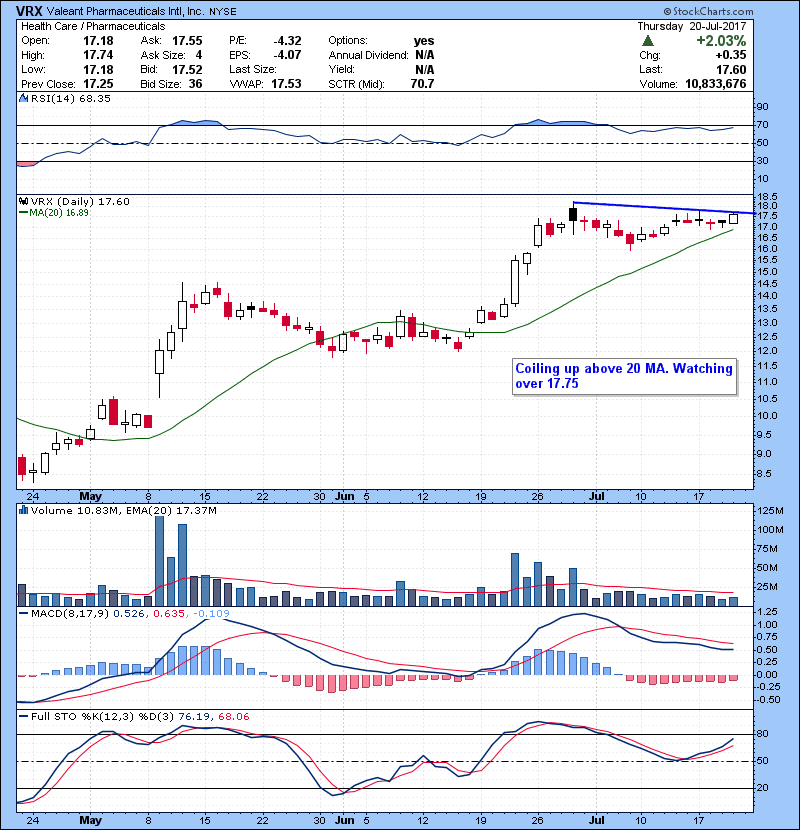Click the Volume value 10,833,676
This screenshot has height=830, width=800.
[x=716, y=84]
